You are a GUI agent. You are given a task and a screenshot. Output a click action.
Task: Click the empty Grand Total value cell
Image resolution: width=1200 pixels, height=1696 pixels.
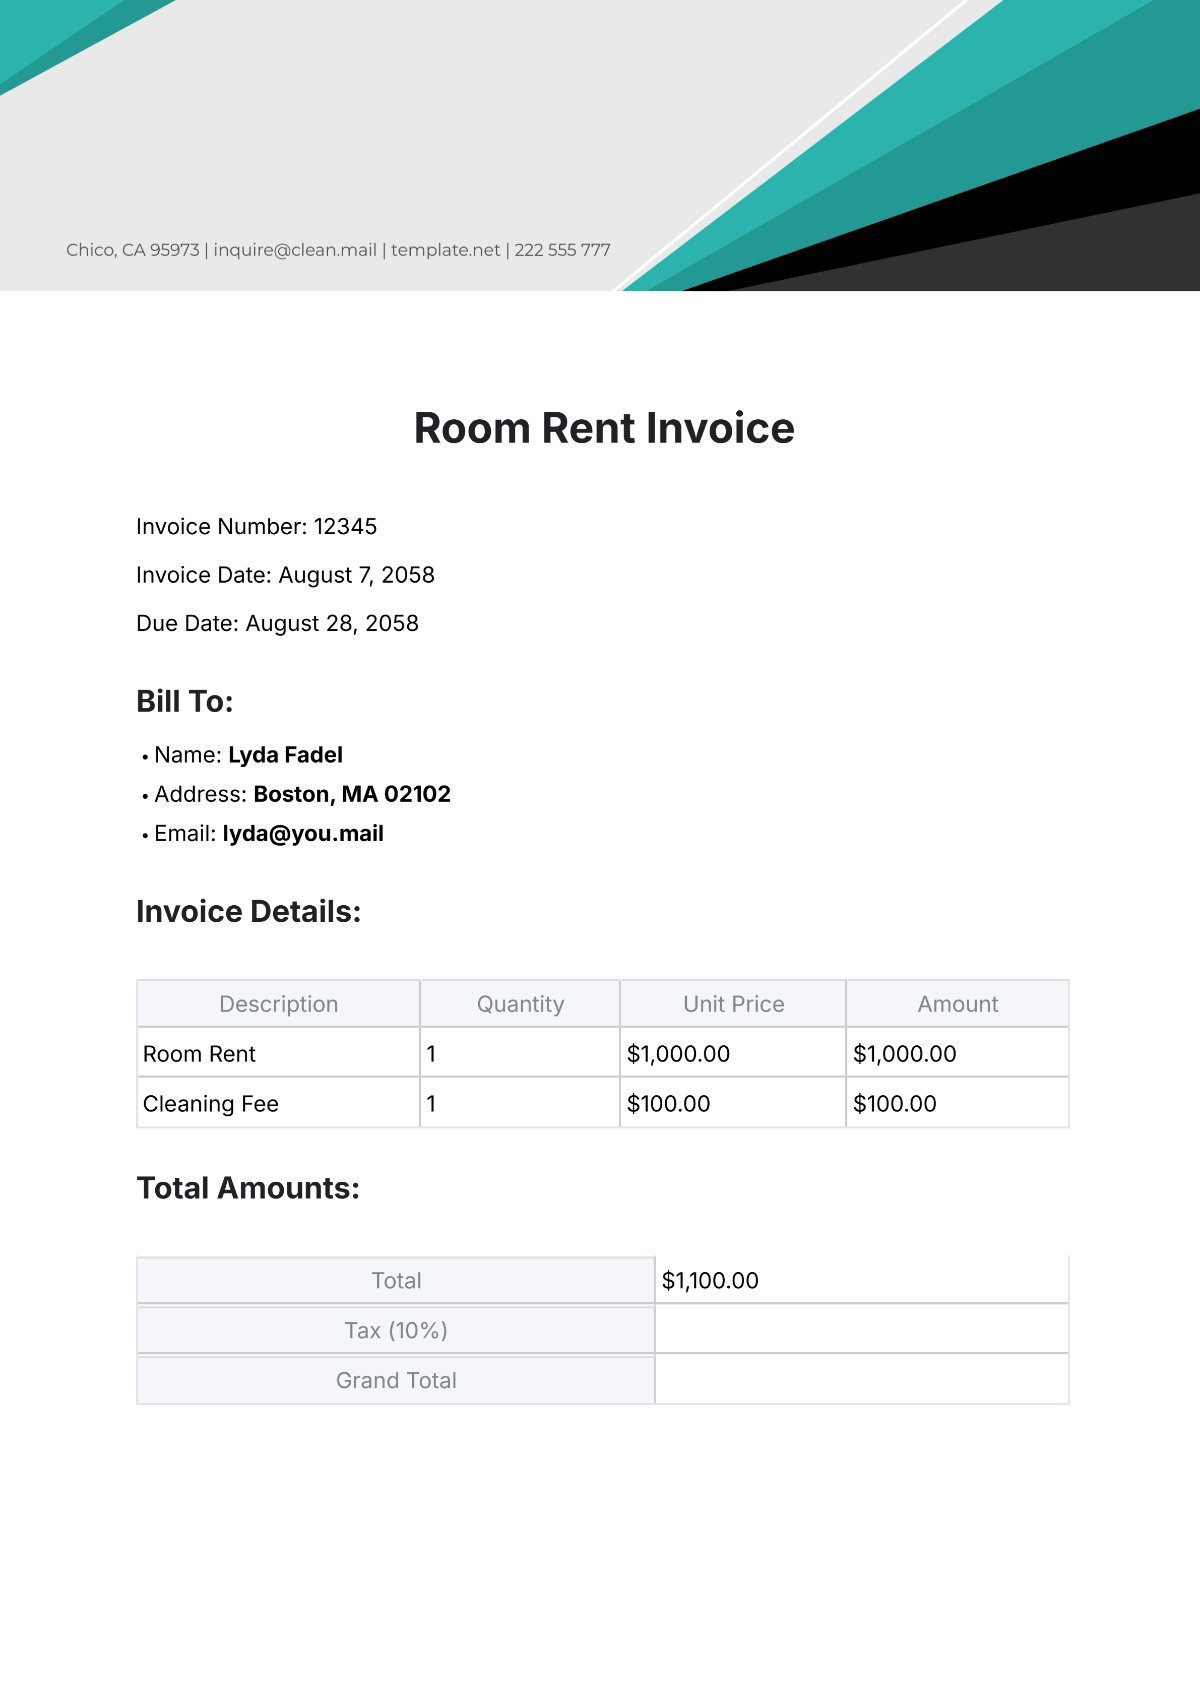(x=861, y=1380)
